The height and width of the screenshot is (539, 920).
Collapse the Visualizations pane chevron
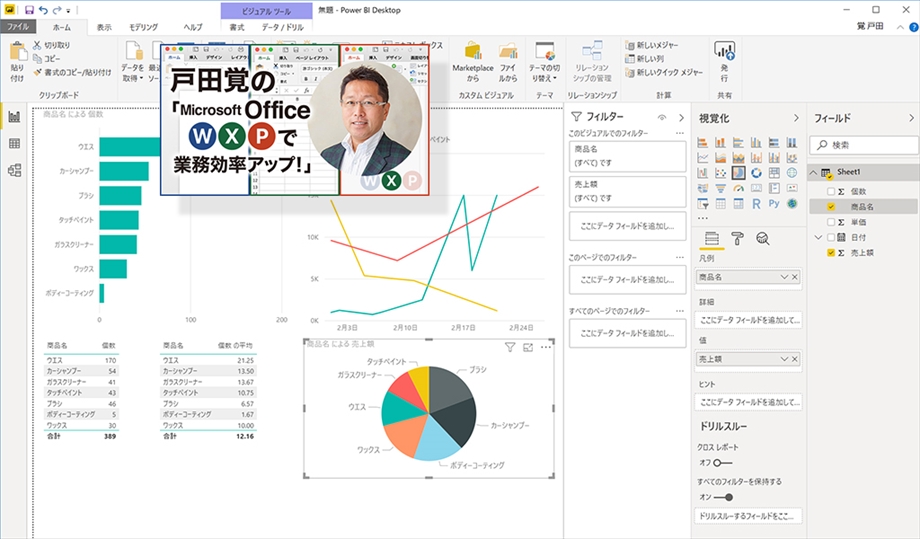(796, 118)
